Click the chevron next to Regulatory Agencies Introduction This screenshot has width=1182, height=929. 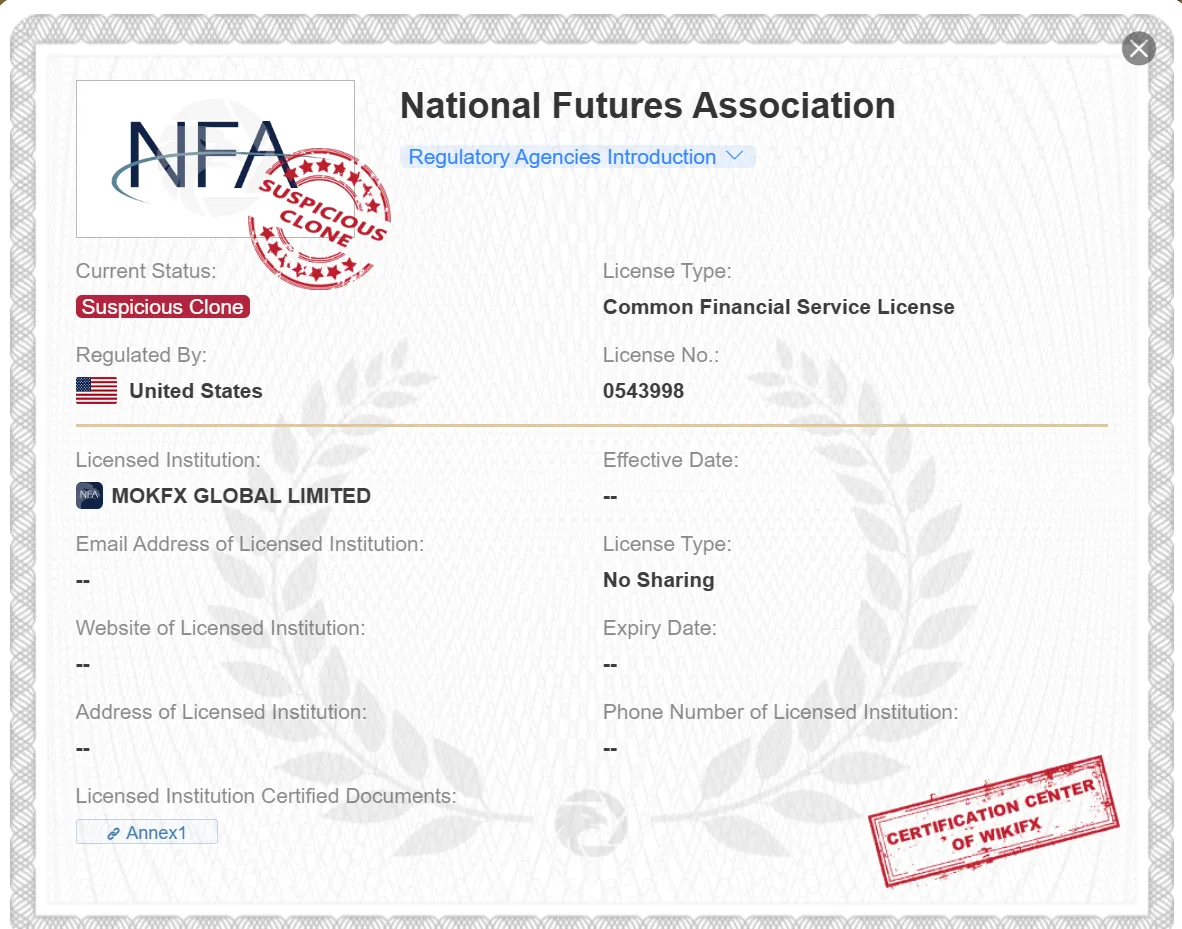pos(734,155)
